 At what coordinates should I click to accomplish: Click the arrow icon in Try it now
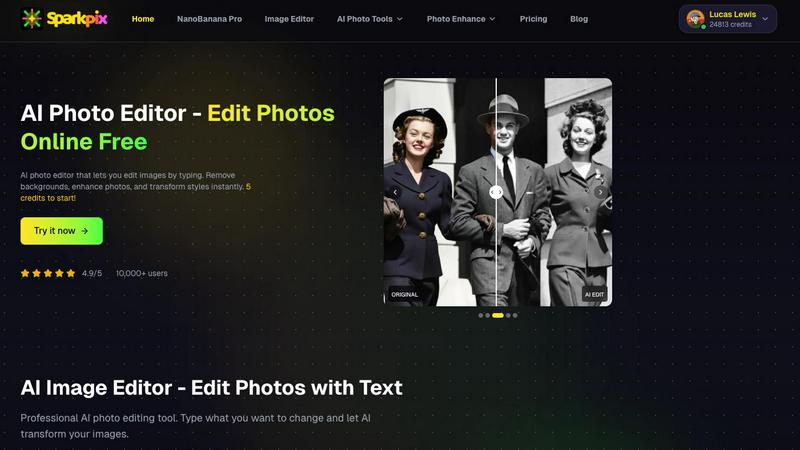coord(85,231)
